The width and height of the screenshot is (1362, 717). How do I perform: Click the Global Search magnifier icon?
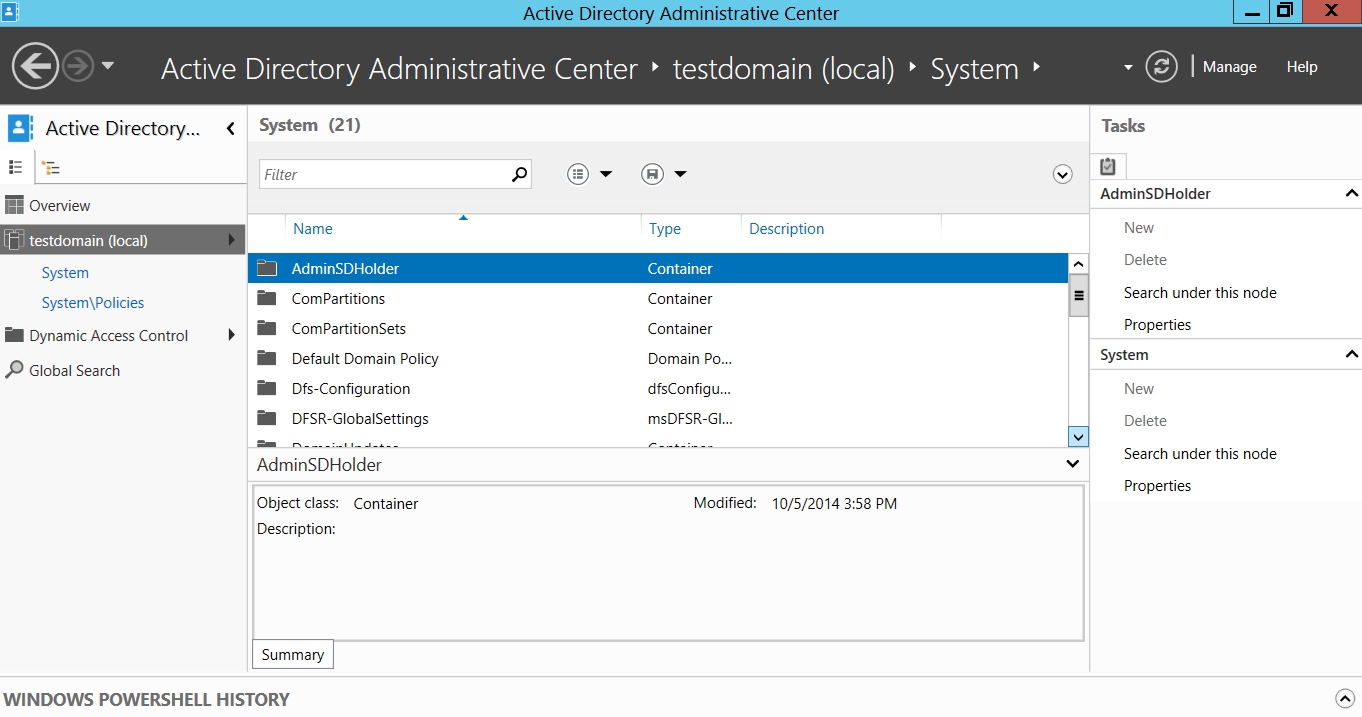[x=14, y=370]
